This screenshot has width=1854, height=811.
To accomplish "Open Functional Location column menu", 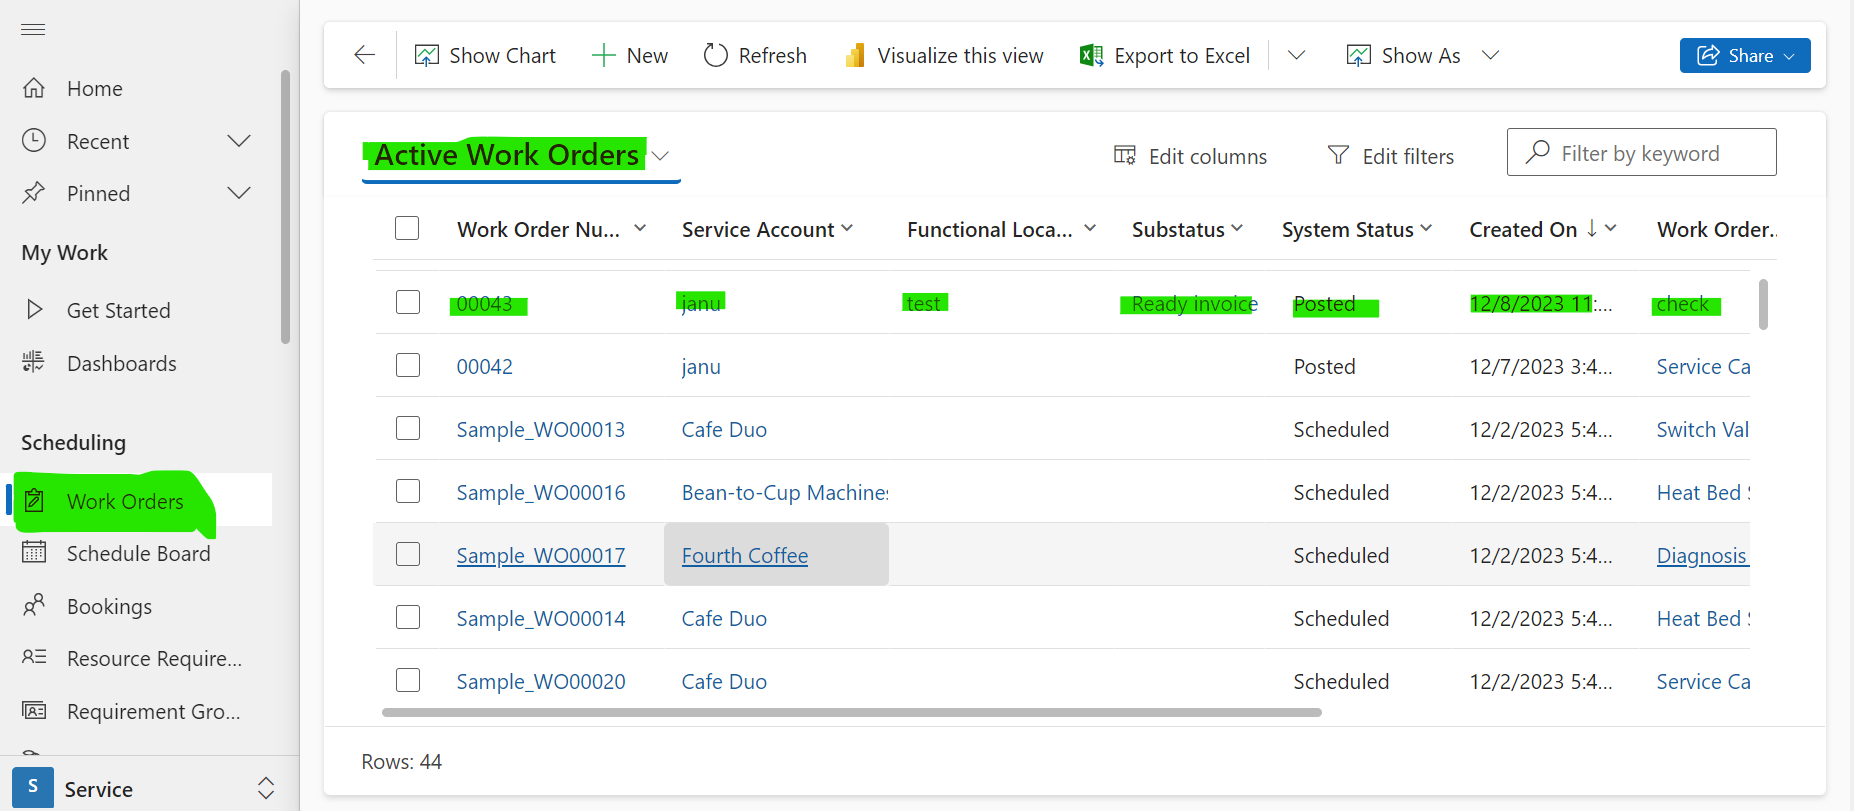I will [1090, 229].
